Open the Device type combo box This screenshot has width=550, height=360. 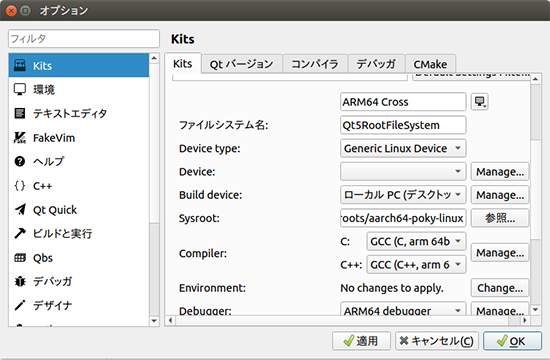[x=403, y=148]
